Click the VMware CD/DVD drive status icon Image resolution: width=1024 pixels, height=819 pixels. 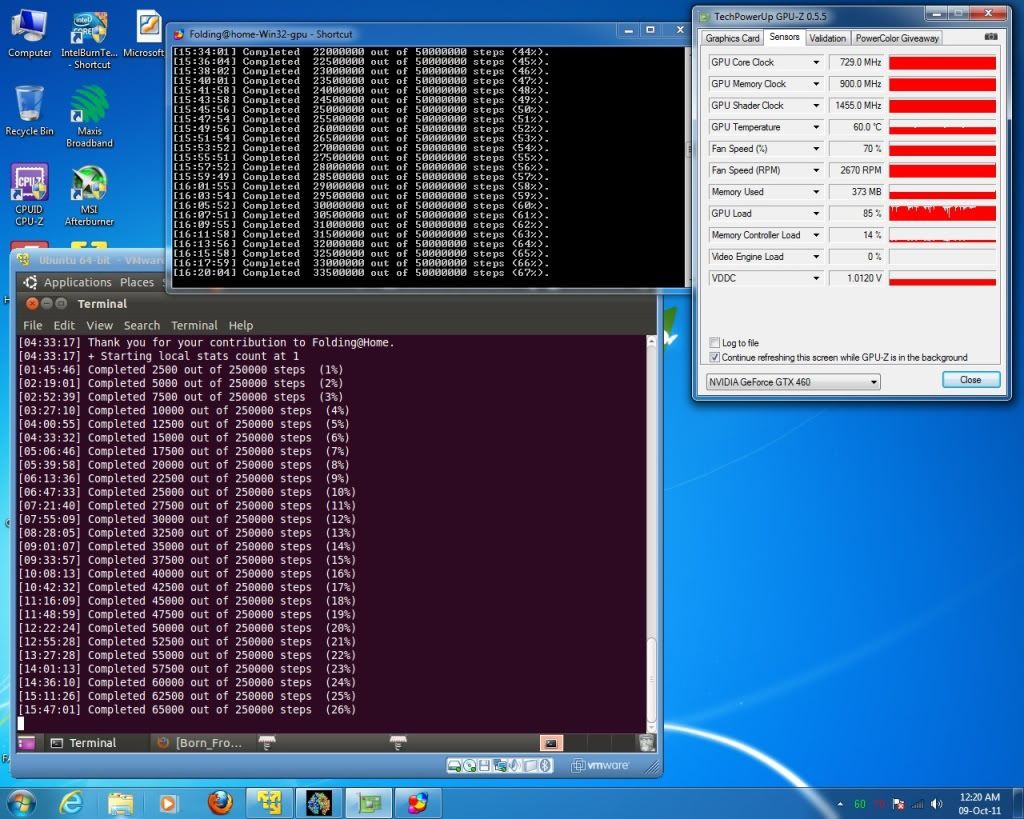coord(470,765)
